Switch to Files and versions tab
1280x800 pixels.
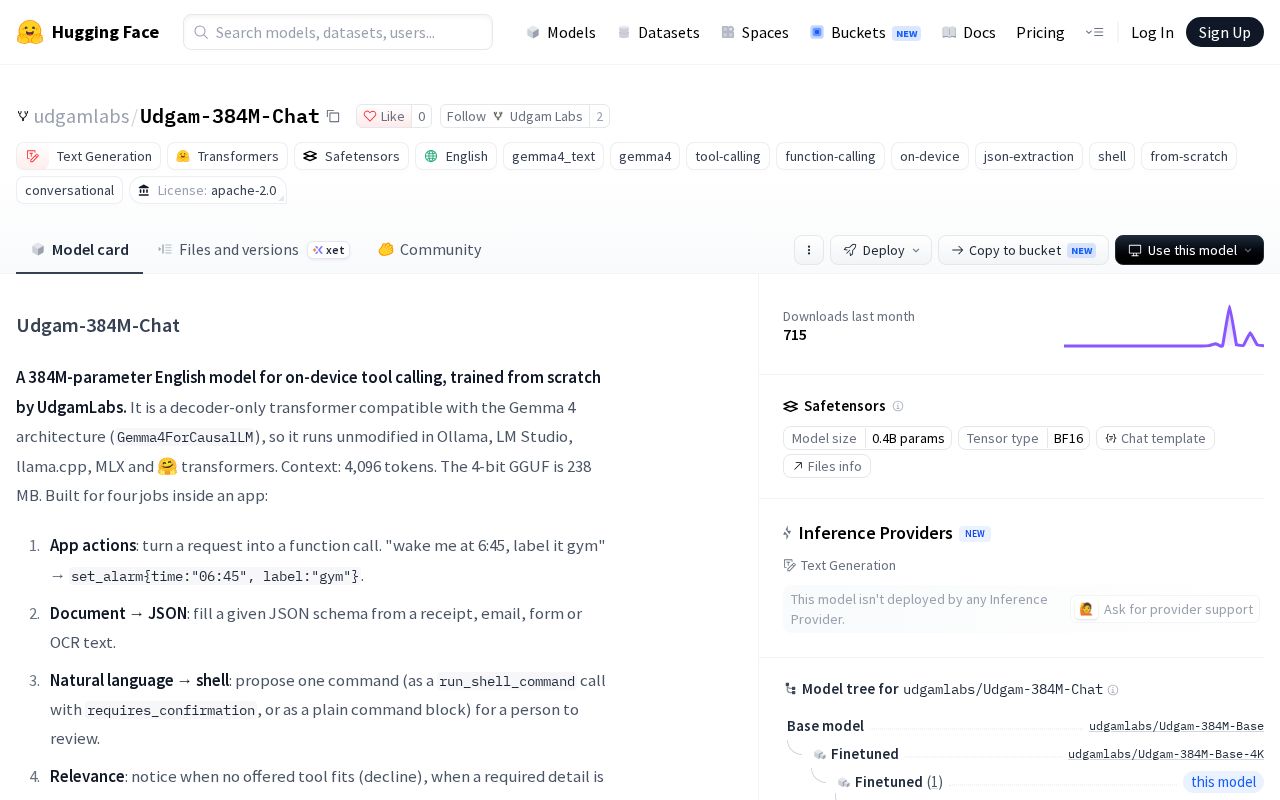coord(254,249)
